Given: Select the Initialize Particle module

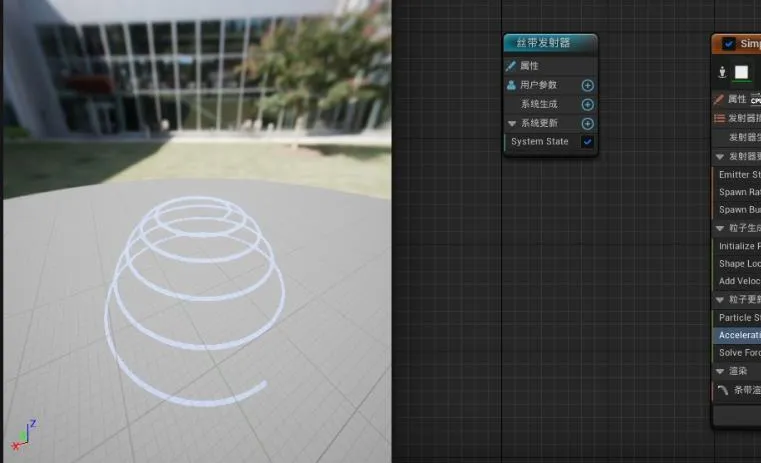Looking at the screenshot, I should [x=737, y=246].
